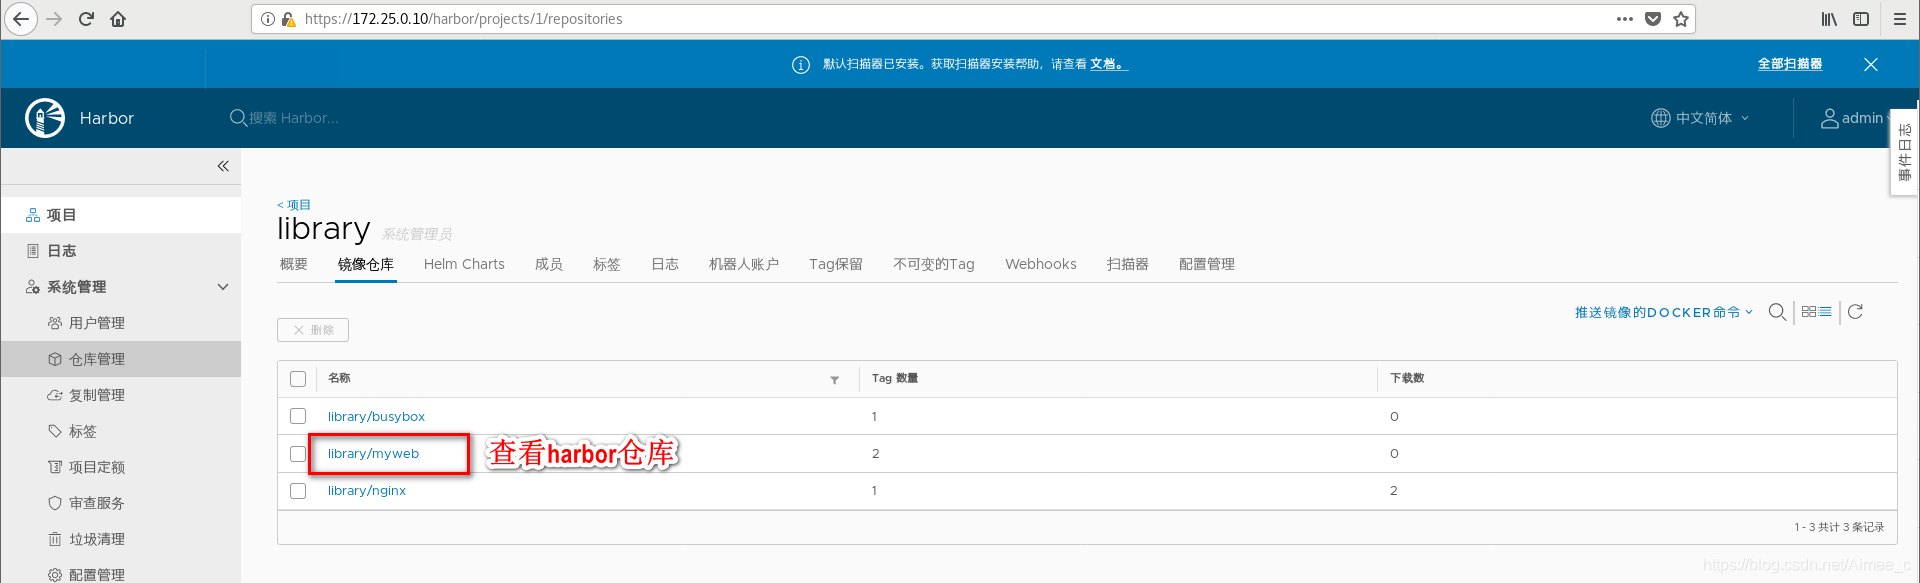Check the library/myweb row checkbox
Screen dimensions: 1920x583
coord(298,454)
